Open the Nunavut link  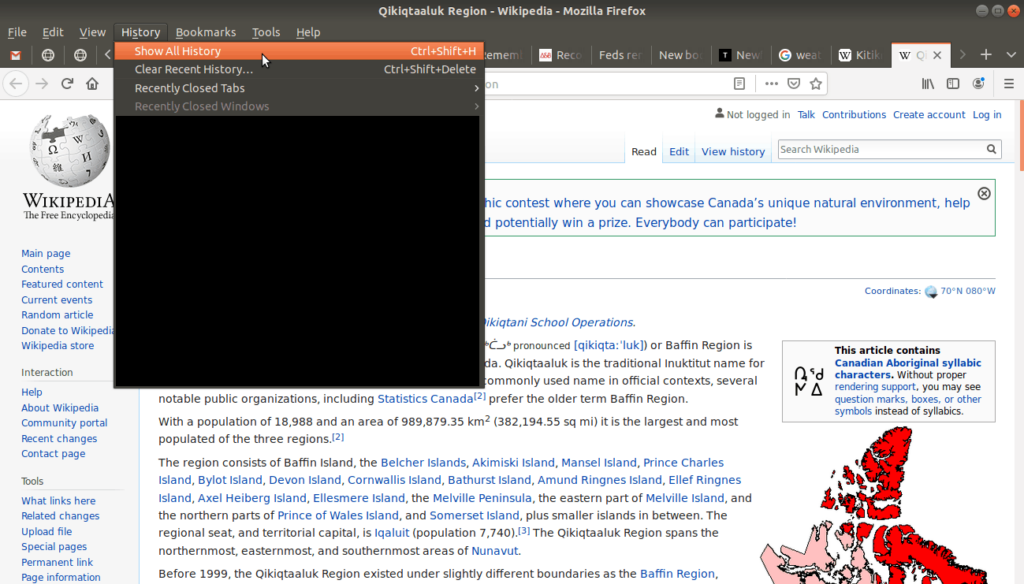point(494,551)
